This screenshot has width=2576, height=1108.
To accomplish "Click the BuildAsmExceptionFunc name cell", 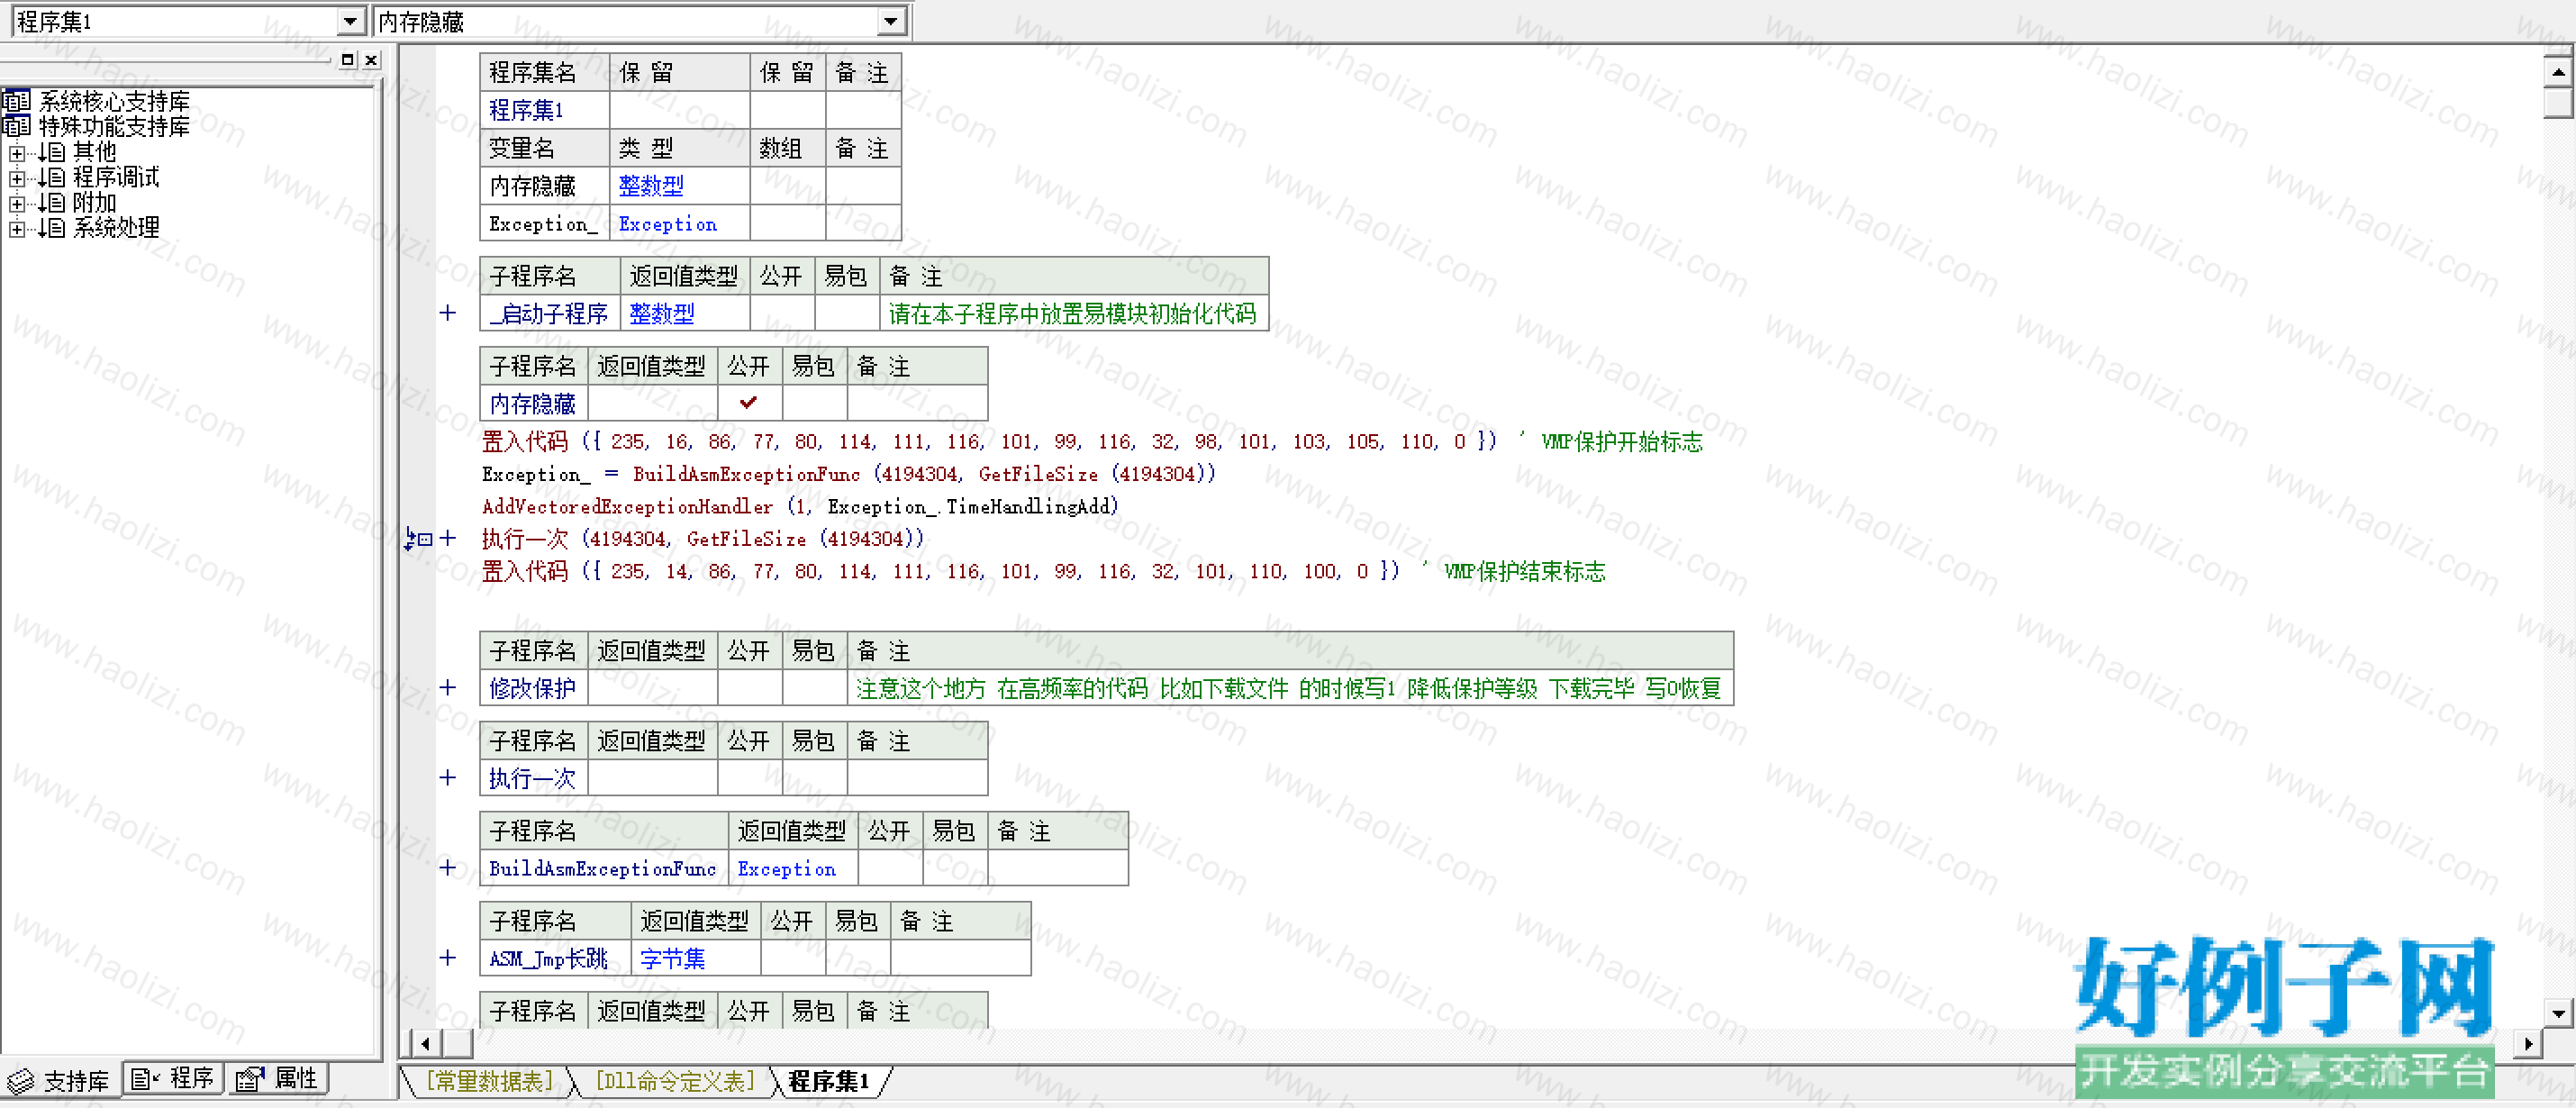I will coord(603,868).
